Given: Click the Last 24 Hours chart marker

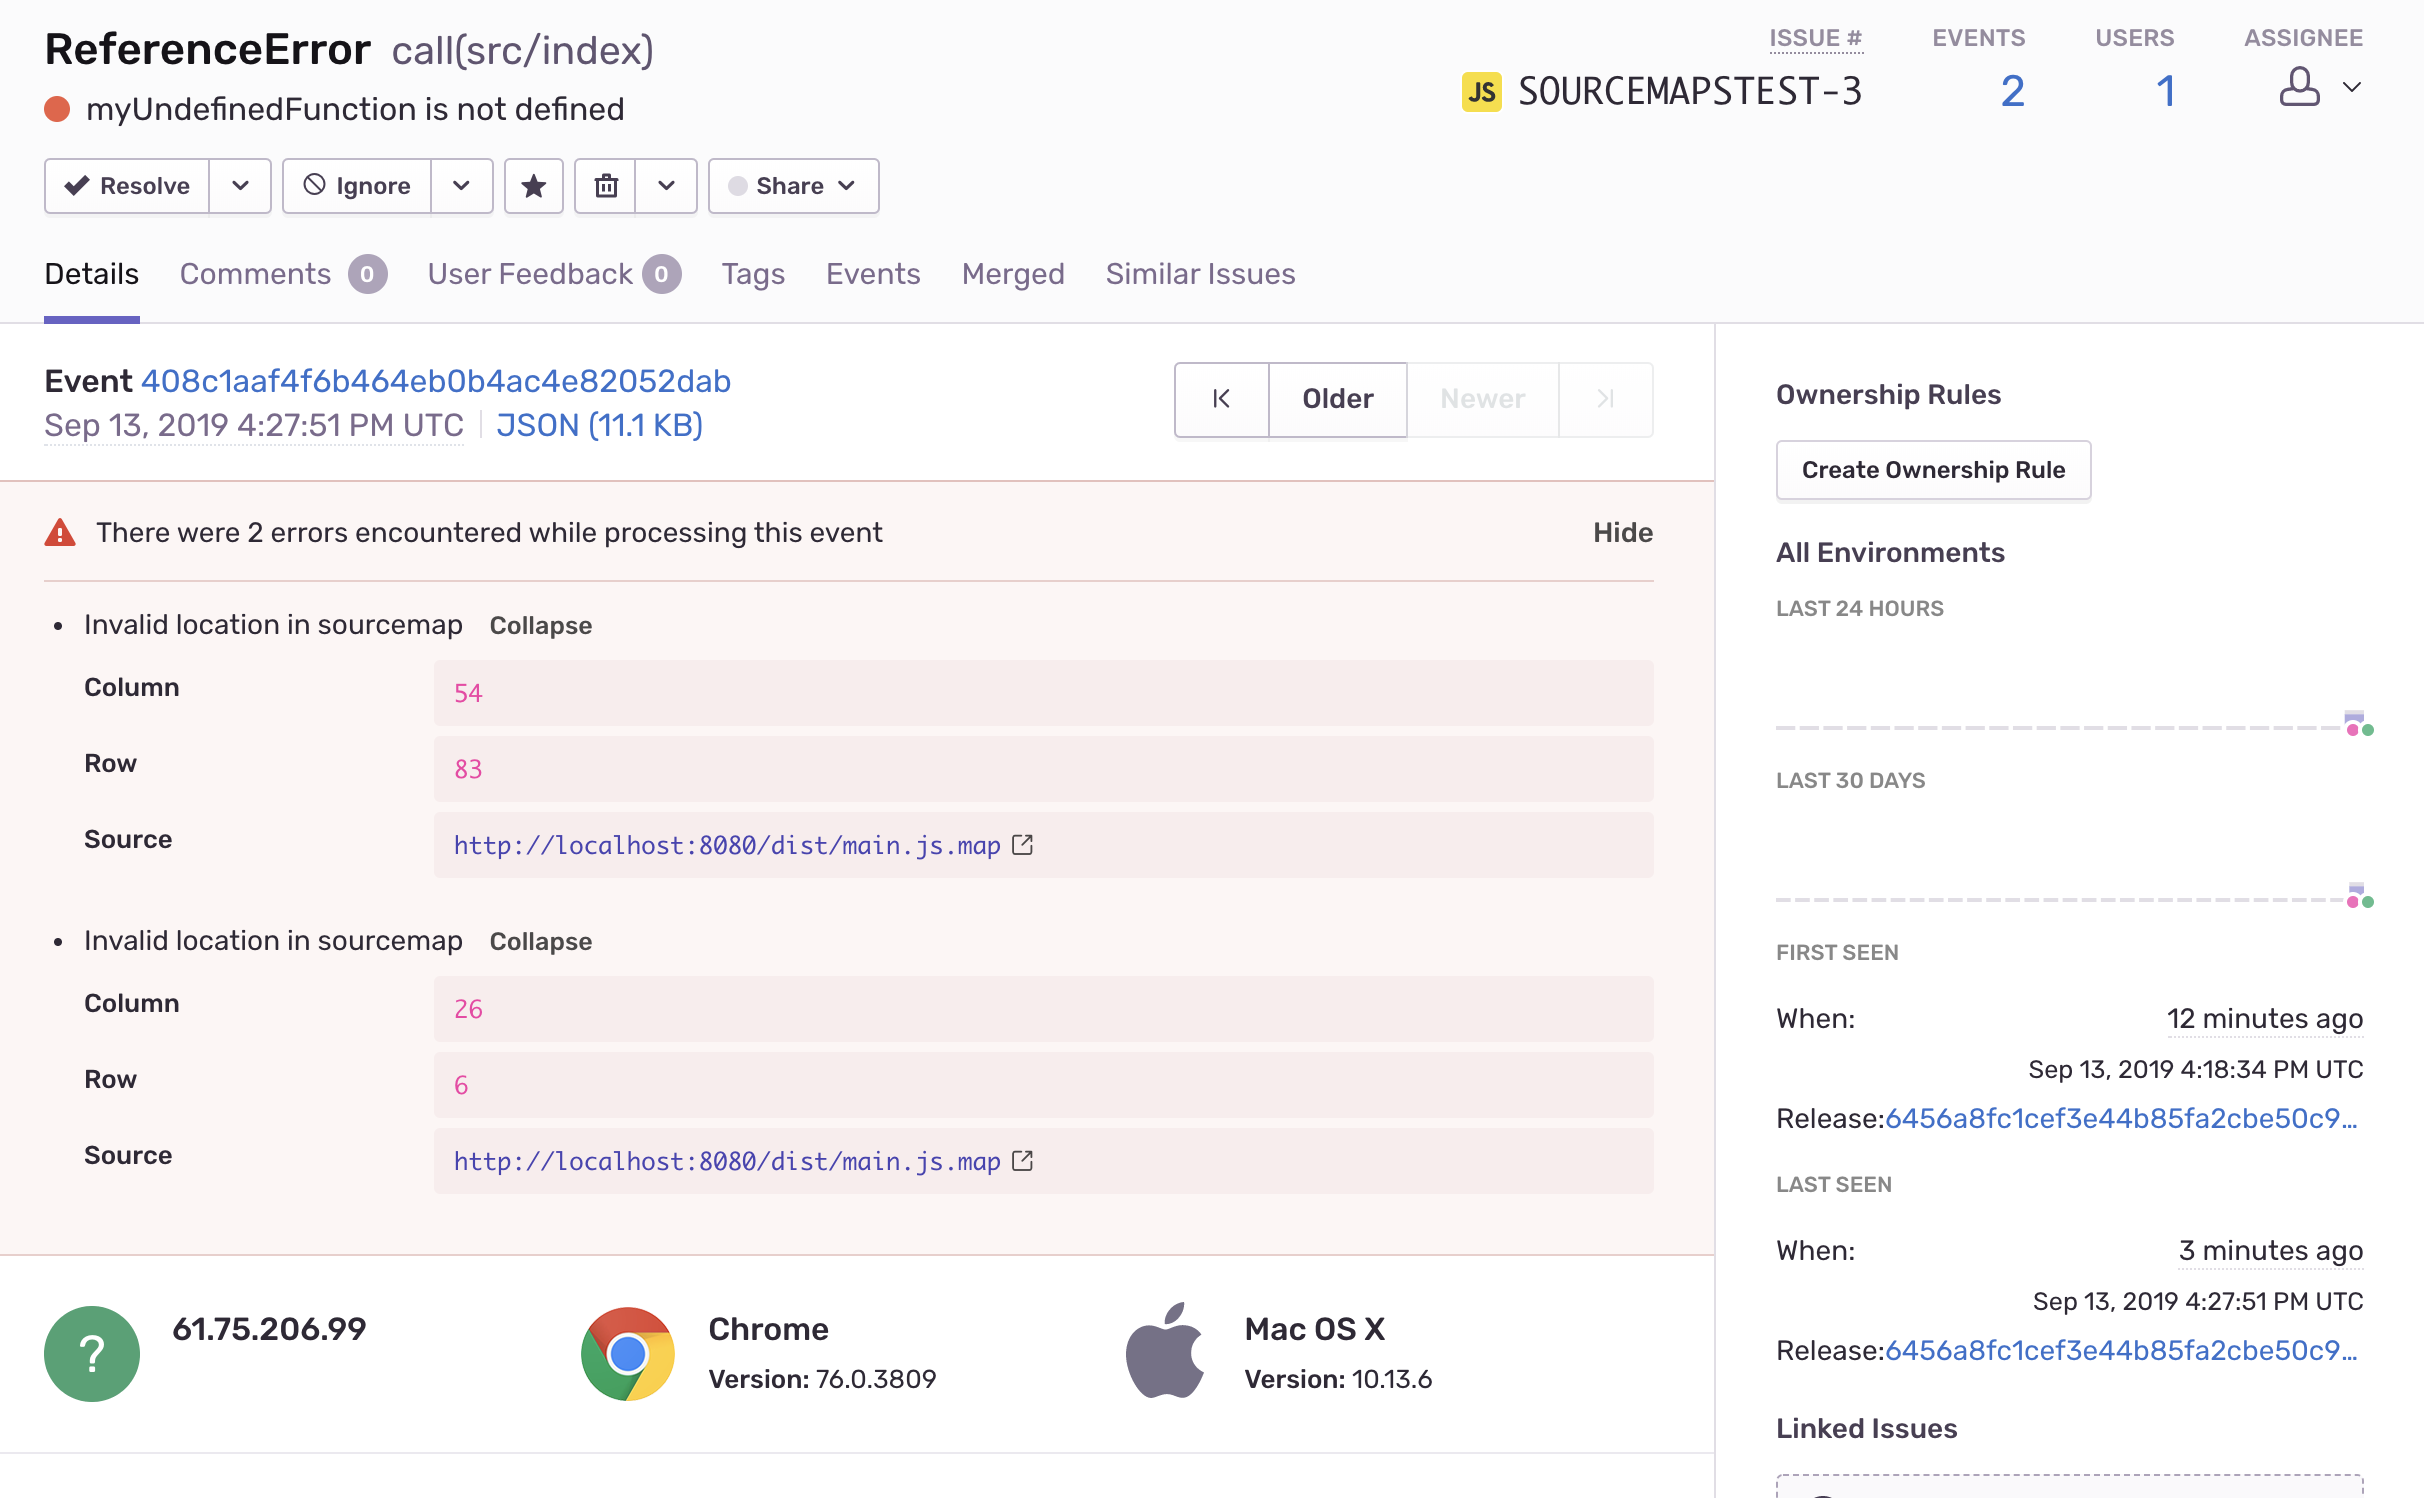Looking at the screenshot, I should (2359, 724).
